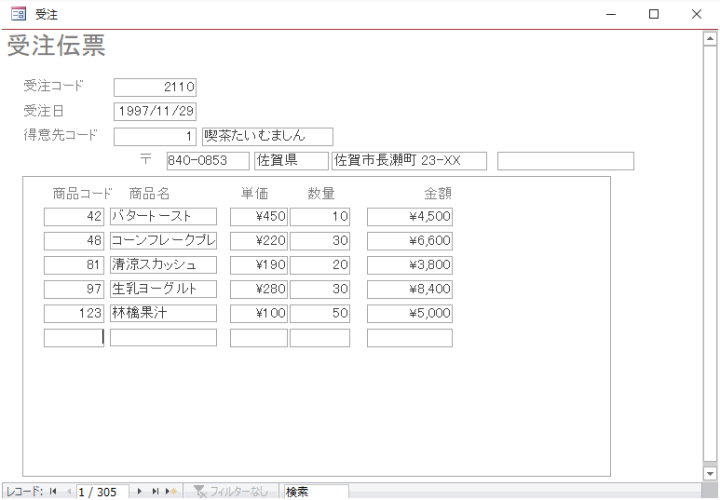Click the customer name field 喫茶たいむましん
Screen dimensions: 720x500
[267, 136]
